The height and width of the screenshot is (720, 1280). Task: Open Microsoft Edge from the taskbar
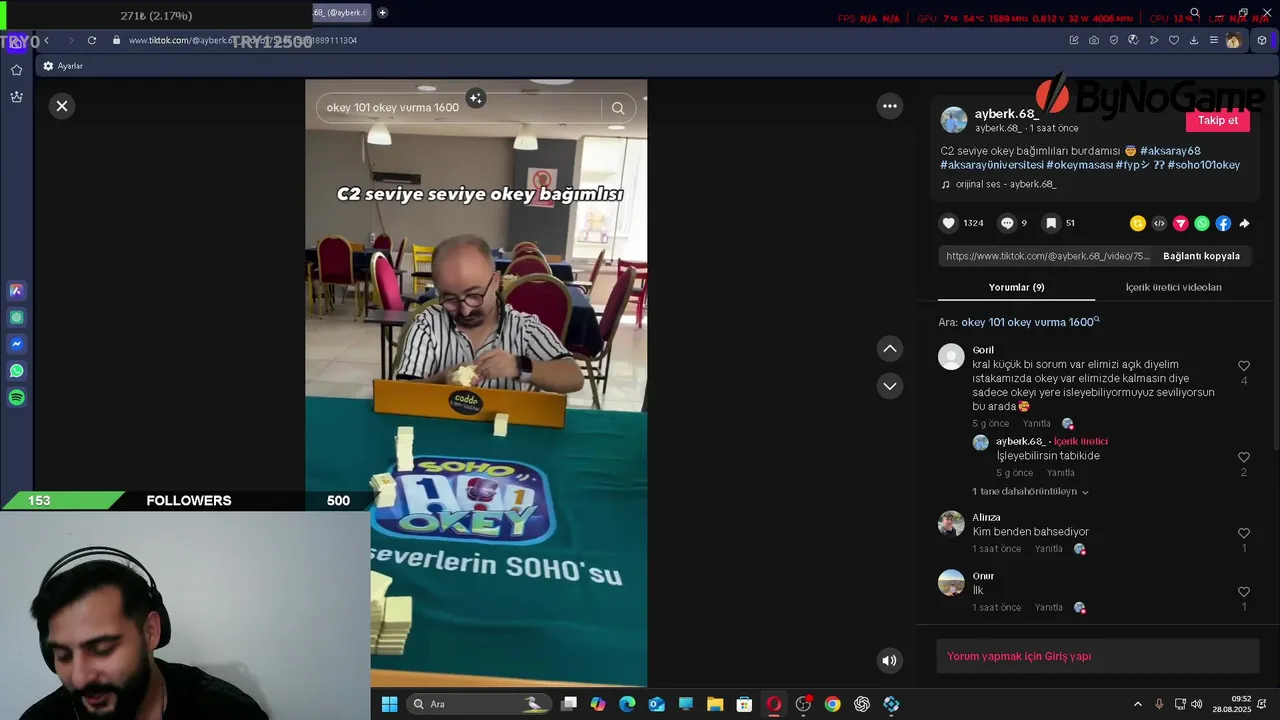[x=627, y=704]
